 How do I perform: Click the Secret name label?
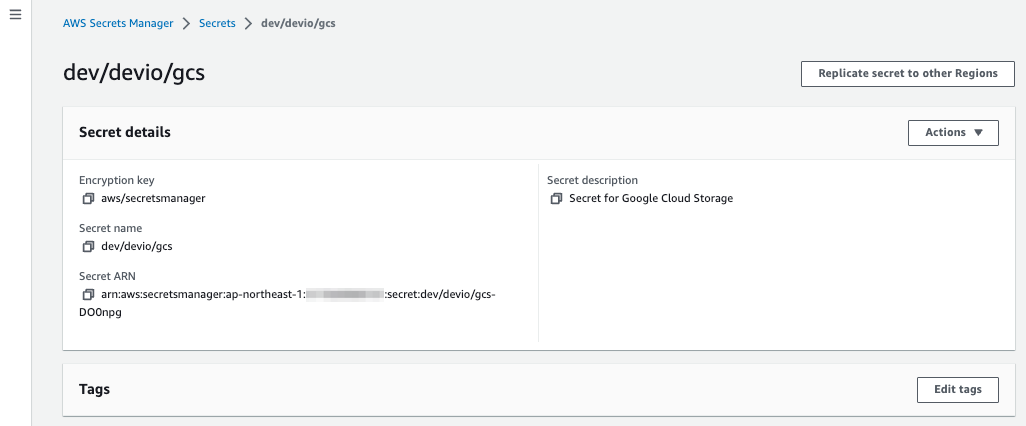111,228
